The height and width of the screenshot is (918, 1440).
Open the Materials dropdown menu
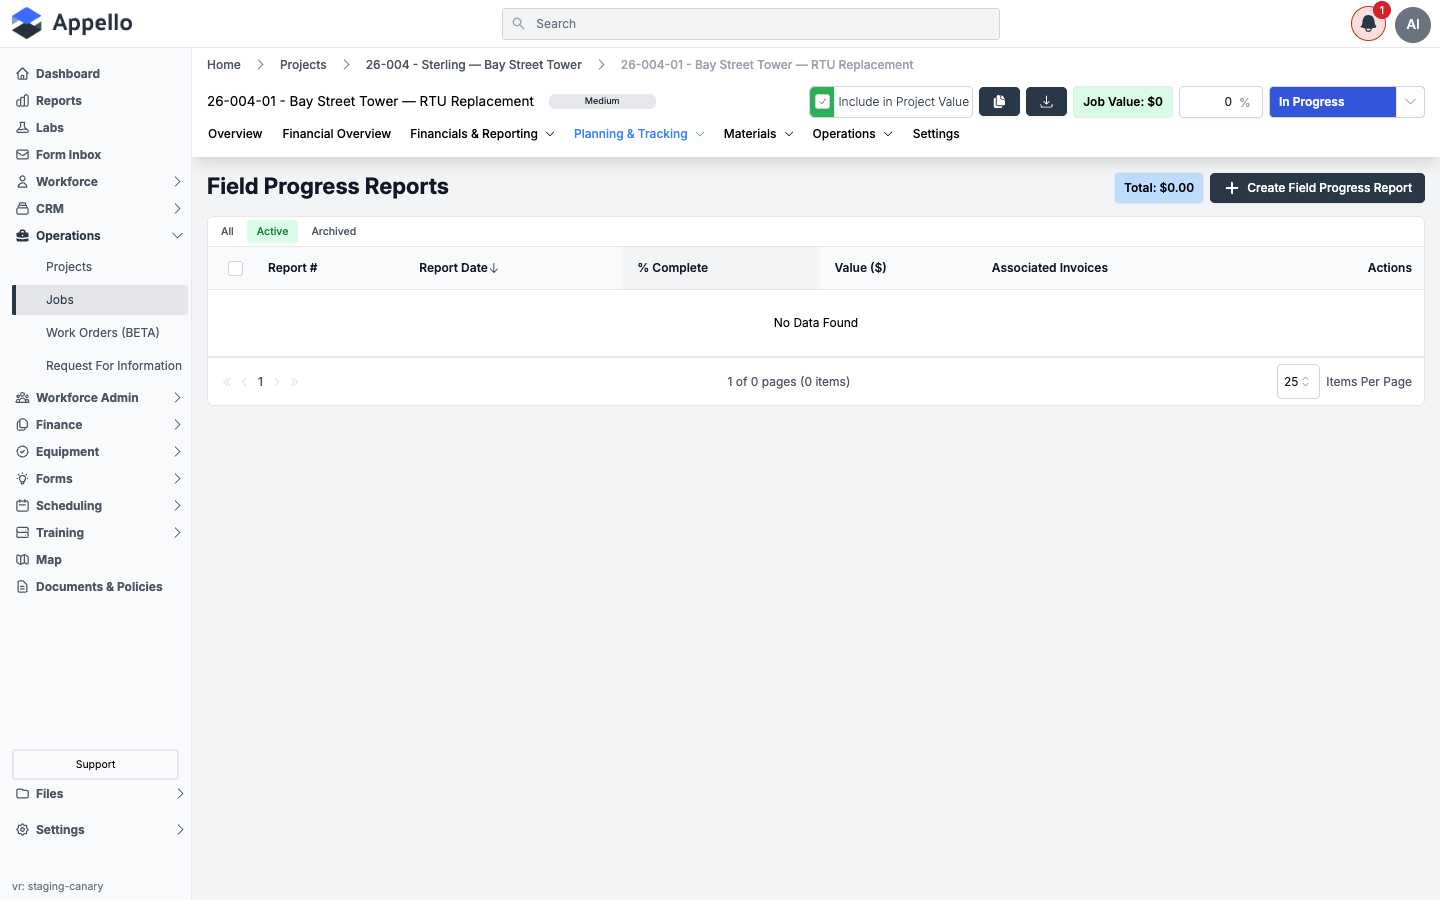[x=759, y=134]
